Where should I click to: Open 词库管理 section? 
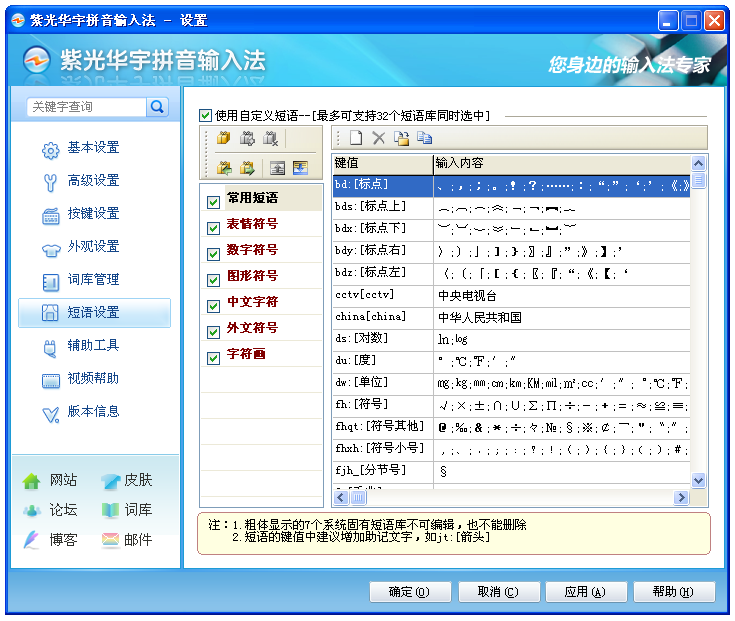pos(93,279)
